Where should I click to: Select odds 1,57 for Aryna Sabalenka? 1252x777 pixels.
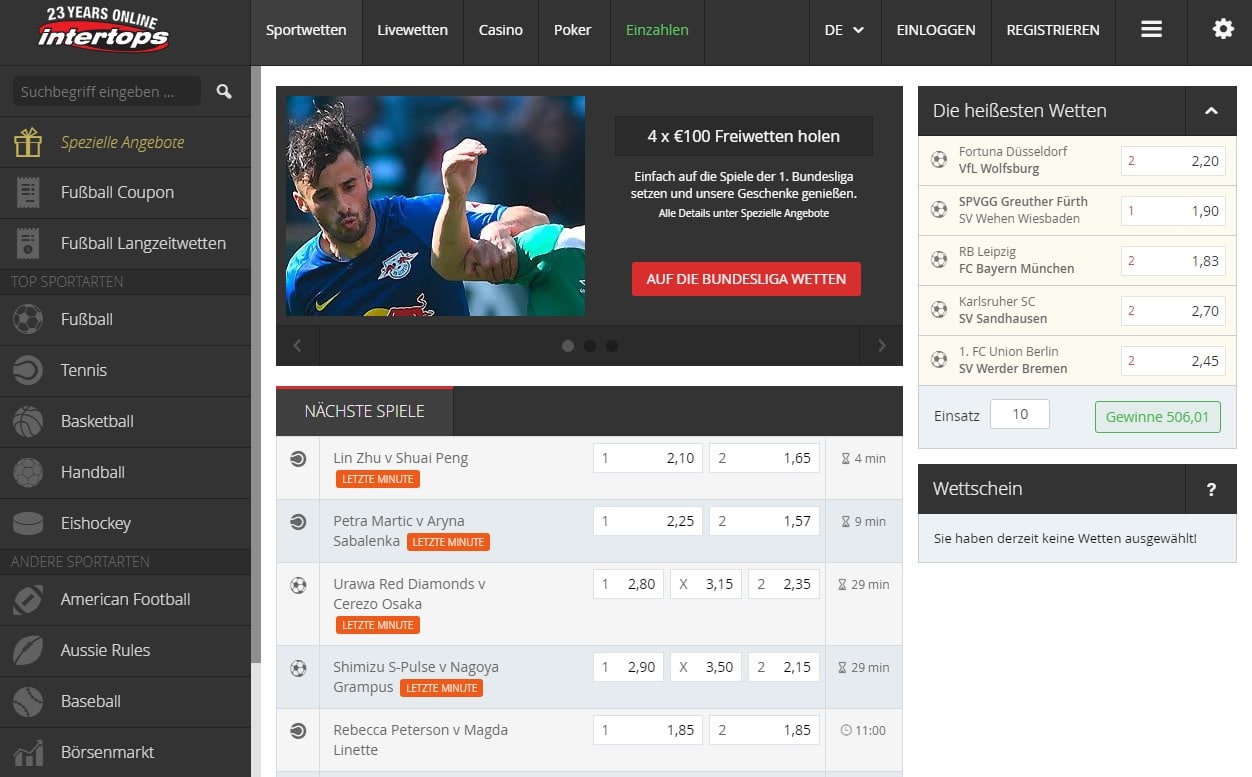tap(765, 521)
